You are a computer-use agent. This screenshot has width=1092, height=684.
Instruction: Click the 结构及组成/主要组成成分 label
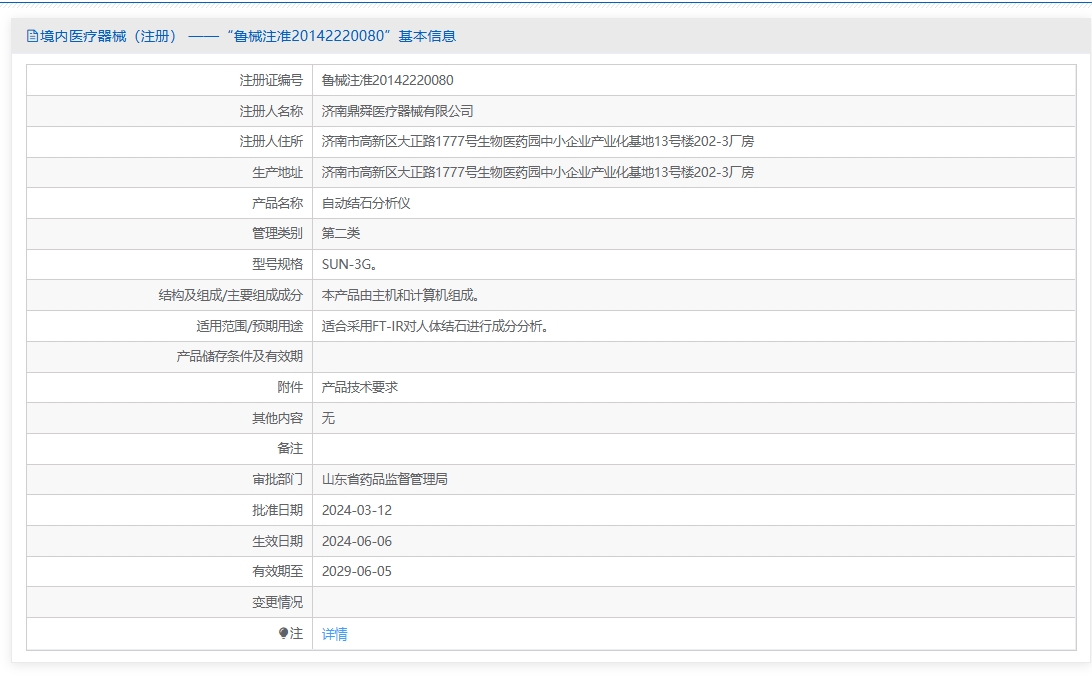(x=231, y=295)
